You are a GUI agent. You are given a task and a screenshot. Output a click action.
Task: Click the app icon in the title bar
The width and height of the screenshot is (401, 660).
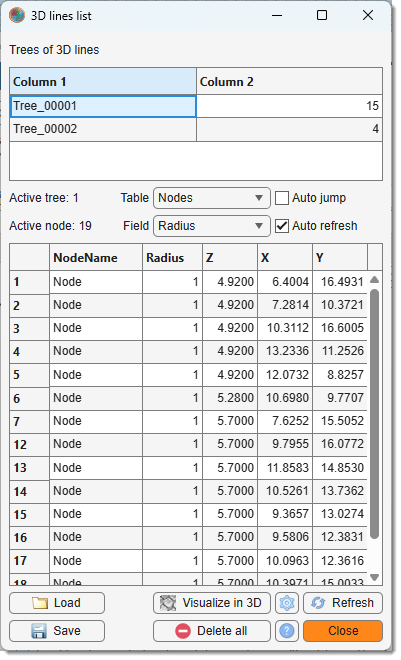tap(17, 16)
